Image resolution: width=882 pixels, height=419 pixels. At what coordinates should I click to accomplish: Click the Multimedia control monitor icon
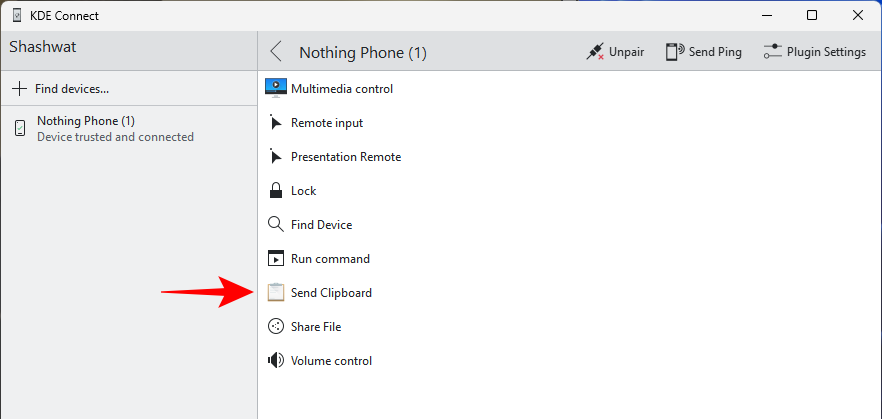(276, 88)
